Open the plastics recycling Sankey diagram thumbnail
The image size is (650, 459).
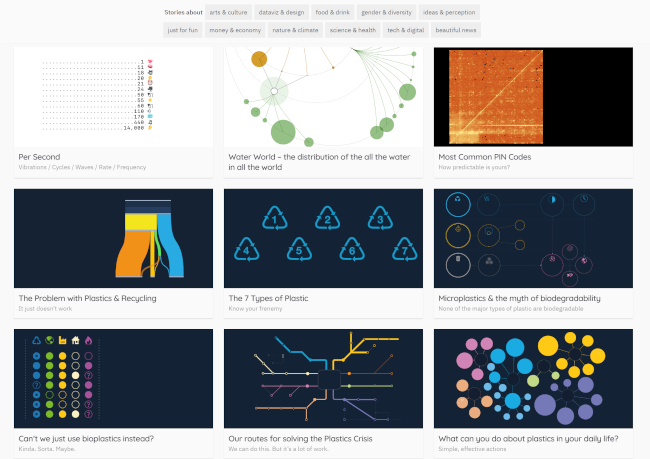[113, 238]
